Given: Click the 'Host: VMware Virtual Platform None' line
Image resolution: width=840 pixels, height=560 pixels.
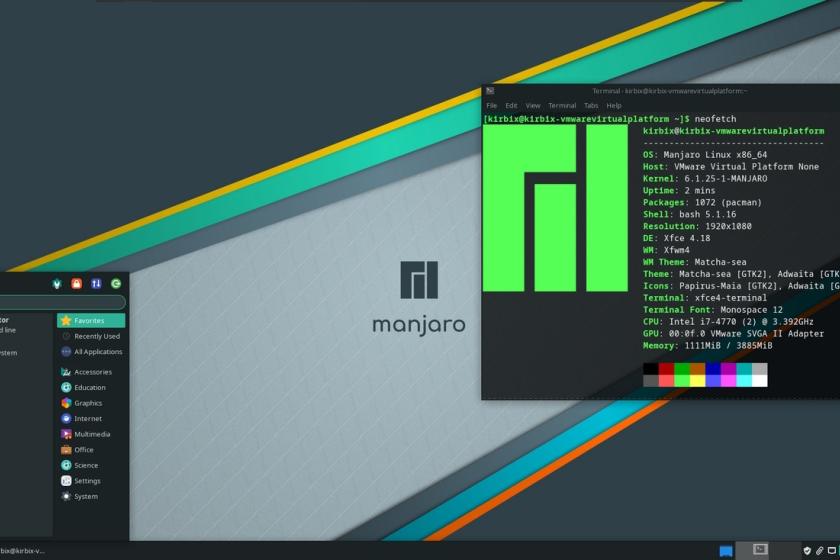Looking at the screenshot, I should coord(731,167).
